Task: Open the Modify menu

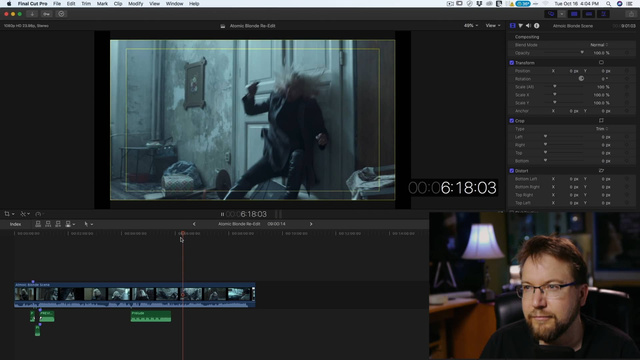Action: pos(136,4)
